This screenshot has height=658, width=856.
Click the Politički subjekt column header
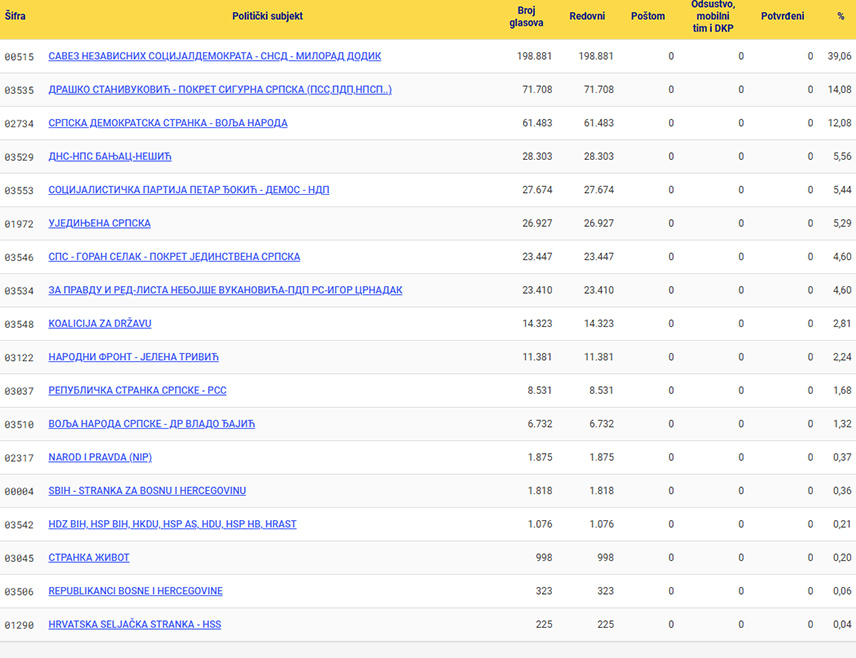pyautogui.click(x=268, y=16)
